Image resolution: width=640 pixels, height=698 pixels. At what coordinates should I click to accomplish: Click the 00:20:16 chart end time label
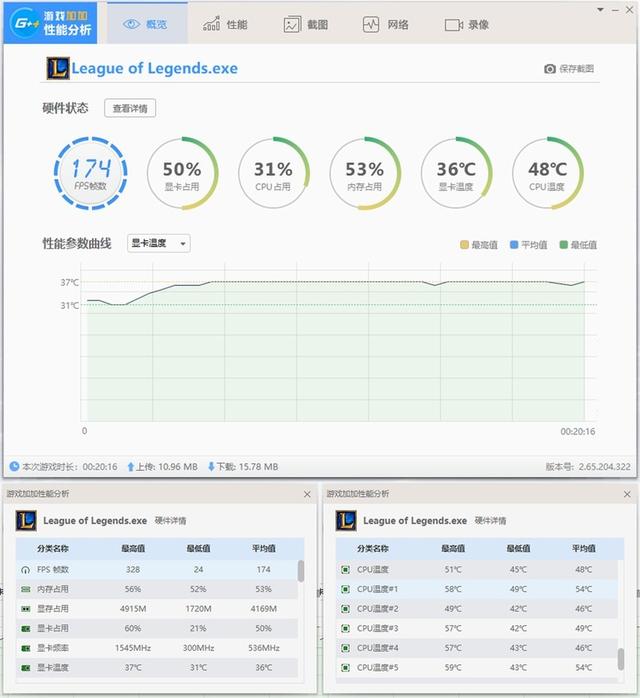pyautogui.click(x=578, y=431)
